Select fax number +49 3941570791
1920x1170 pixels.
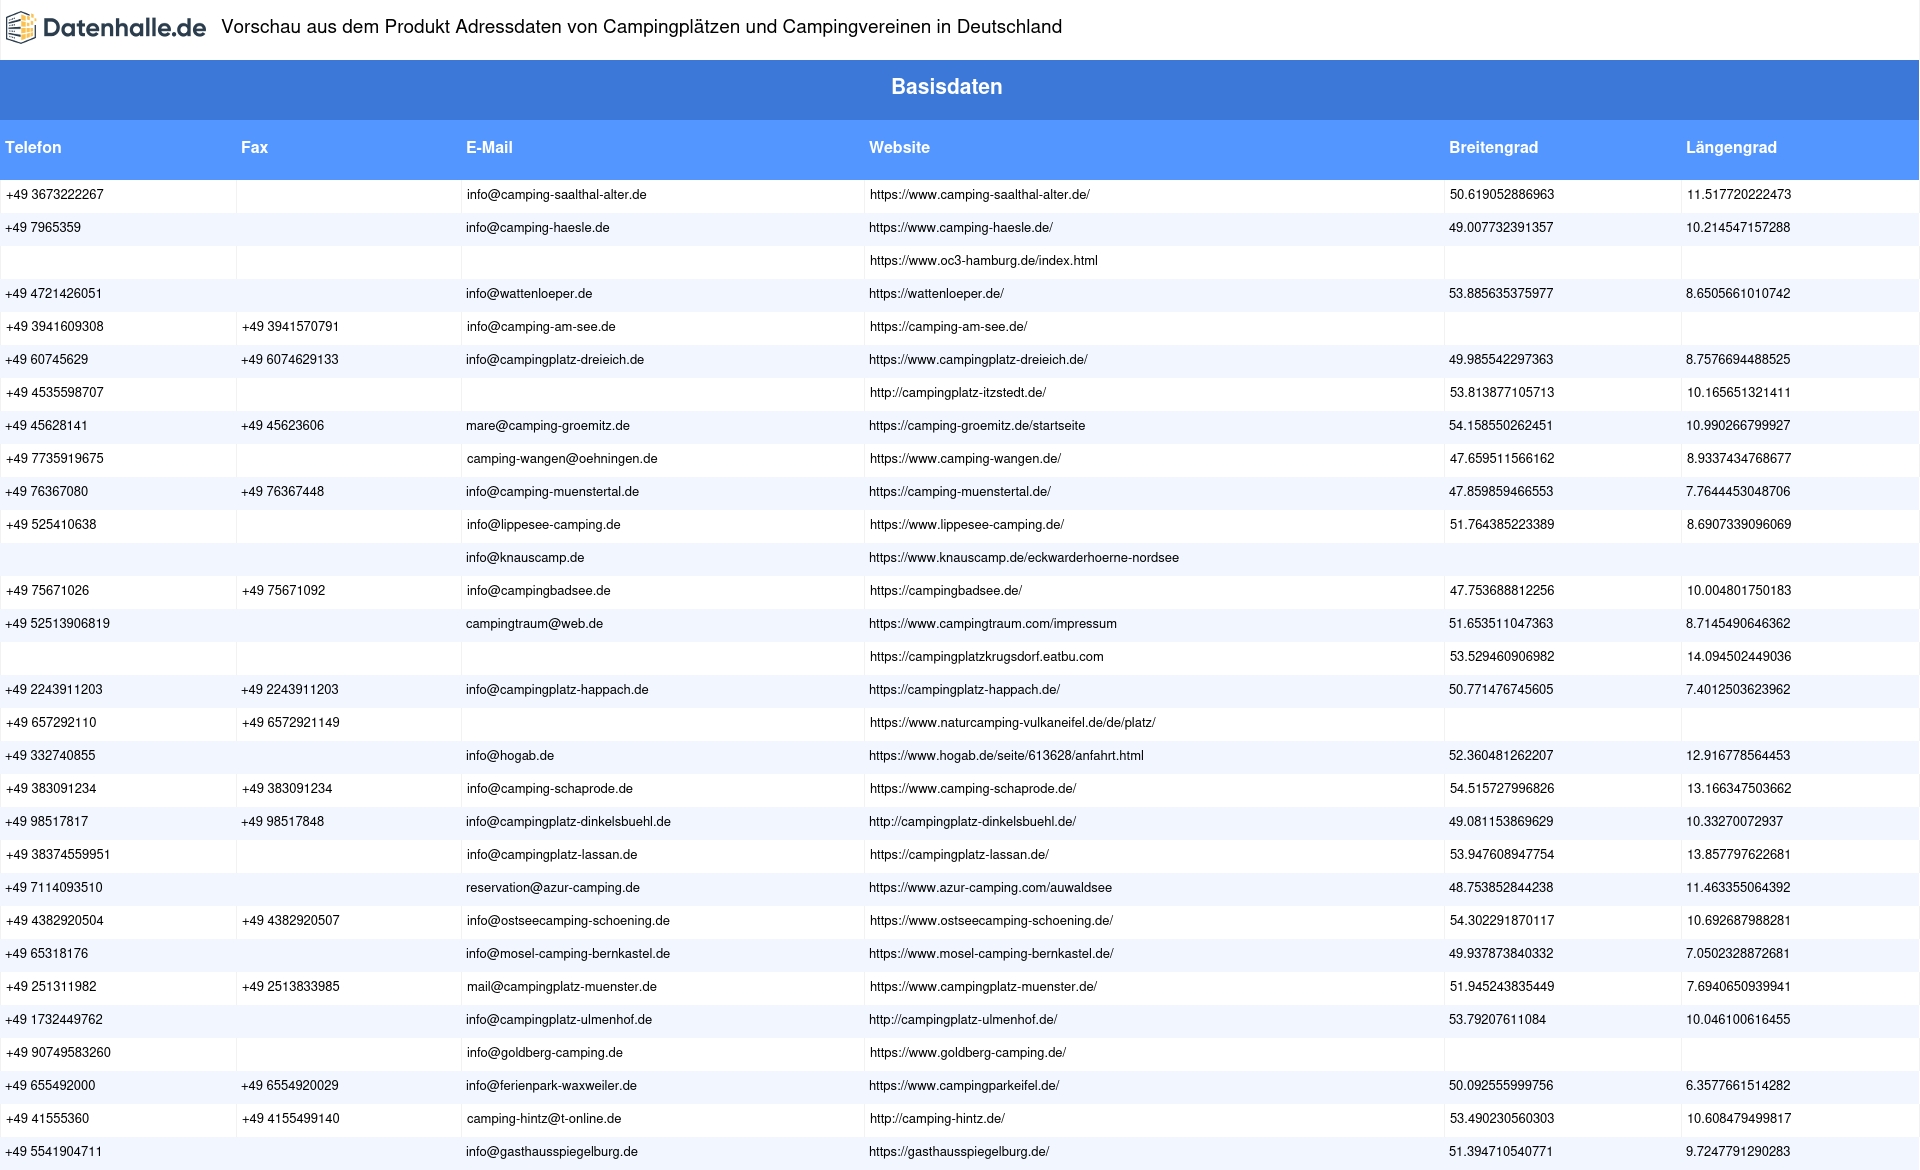291,327
